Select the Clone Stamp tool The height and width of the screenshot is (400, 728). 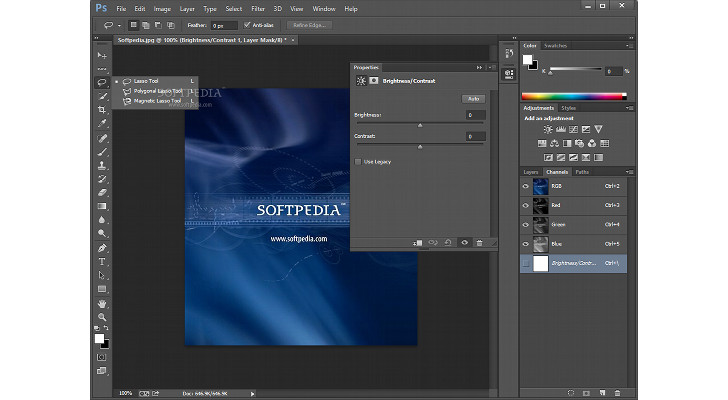(x=102, y=165)
